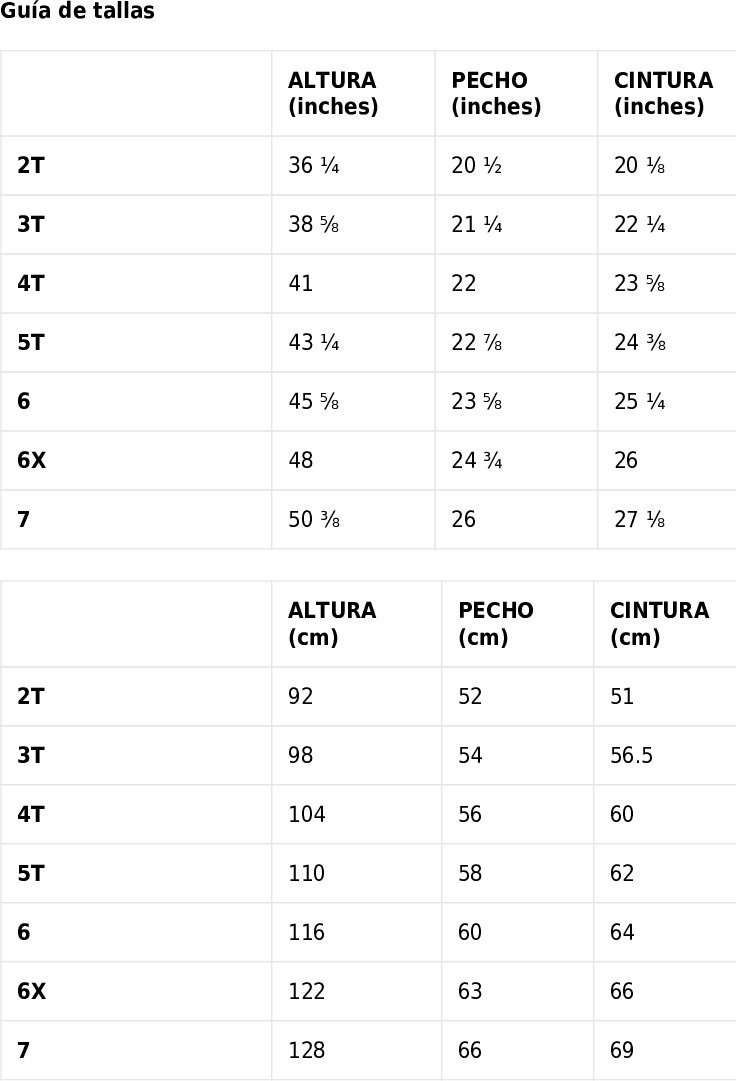Click the 56.5 waist value in cm table
736x1081 pixels.
tap(631, 755)
